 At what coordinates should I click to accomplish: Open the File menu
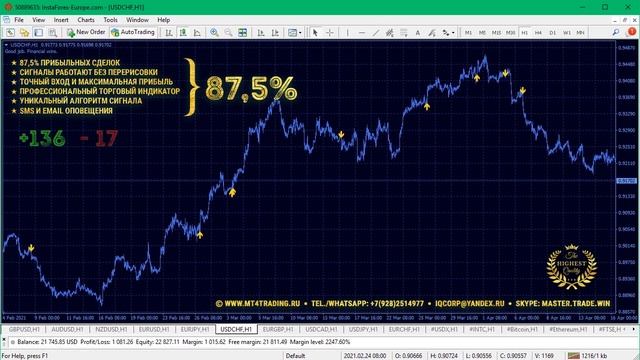[19, 20]
